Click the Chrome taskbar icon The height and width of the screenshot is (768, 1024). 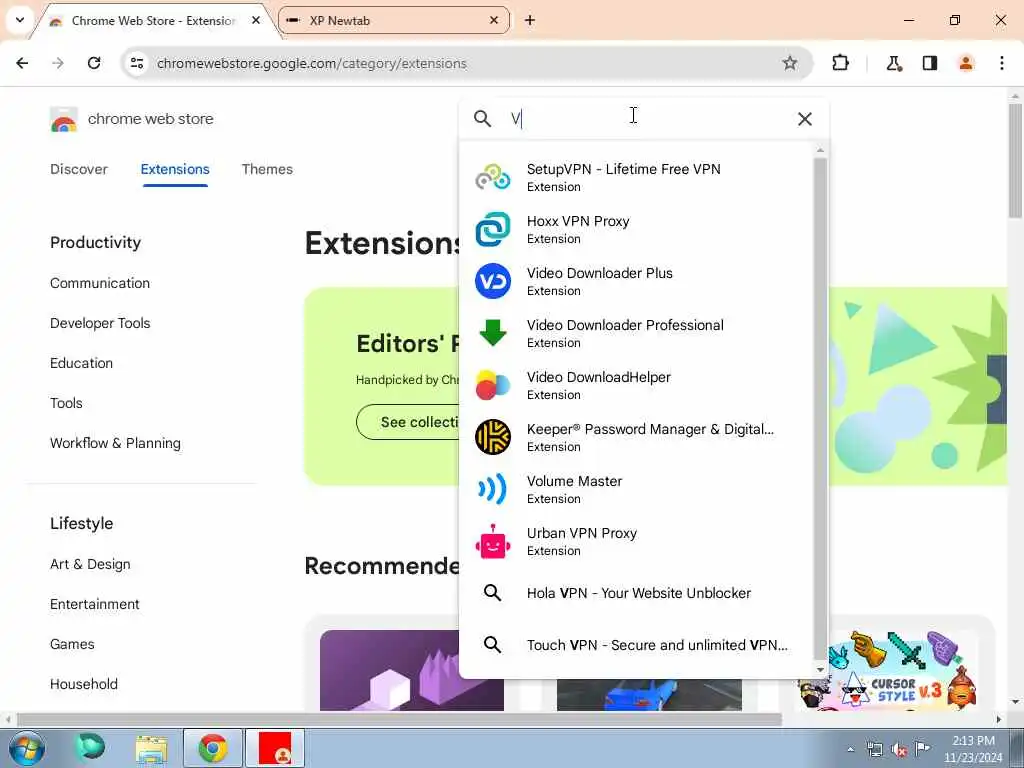click(x=212, y=748)
